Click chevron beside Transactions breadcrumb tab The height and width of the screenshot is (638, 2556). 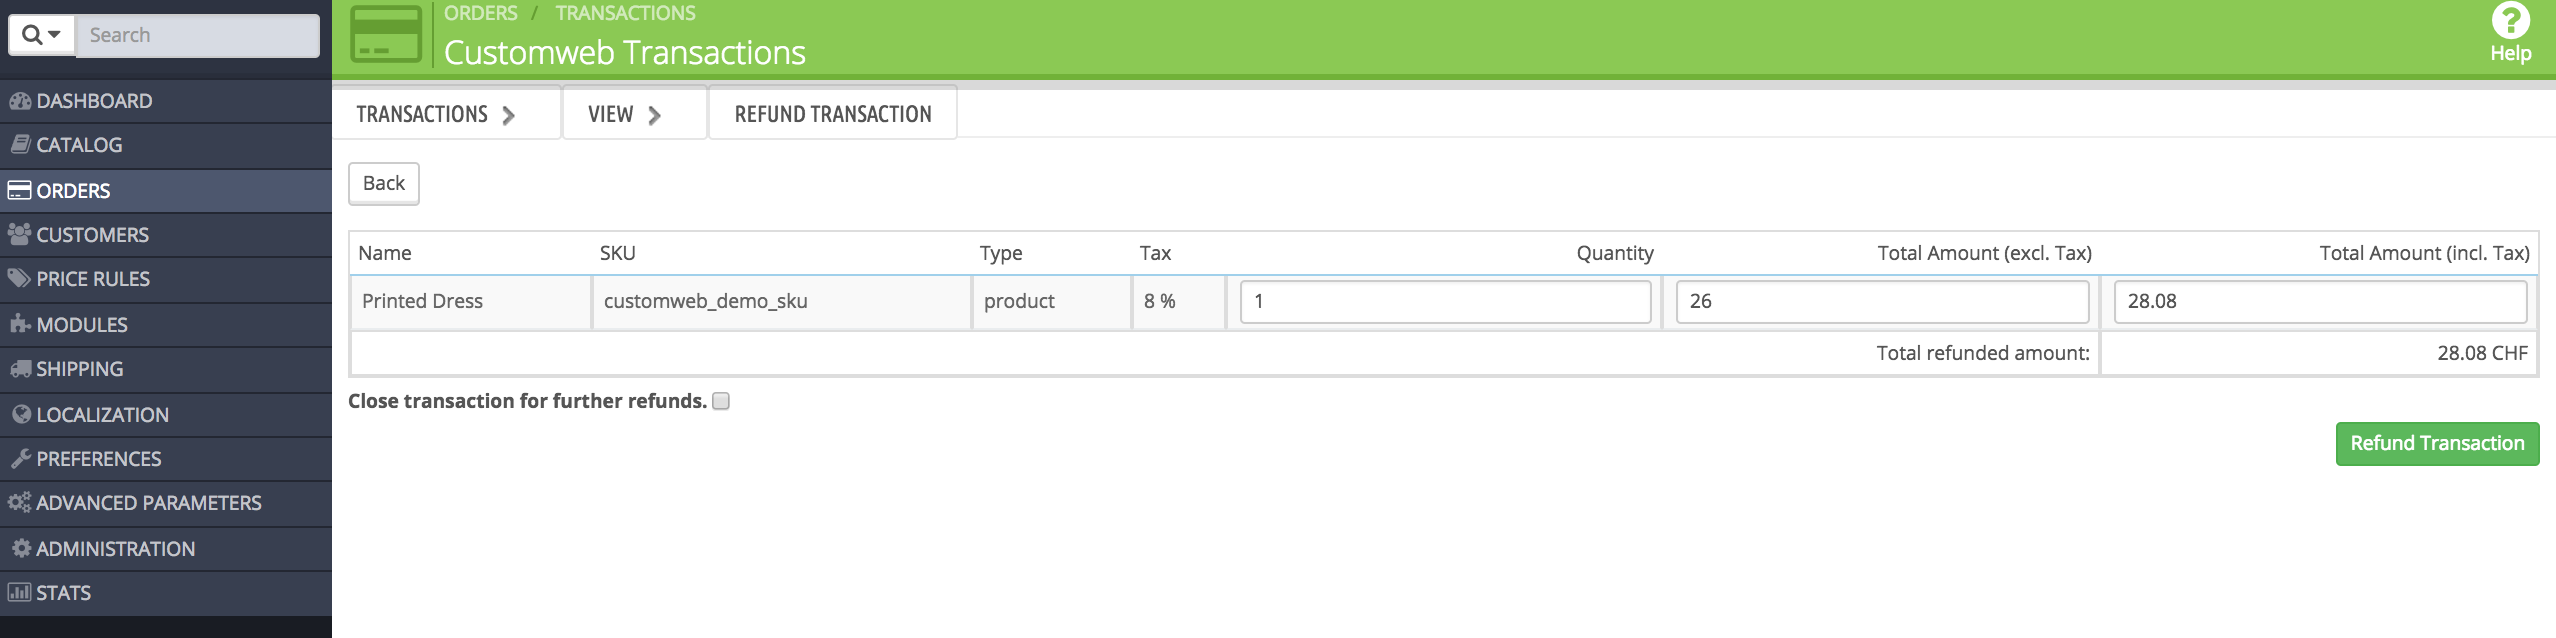coord(509,116)
